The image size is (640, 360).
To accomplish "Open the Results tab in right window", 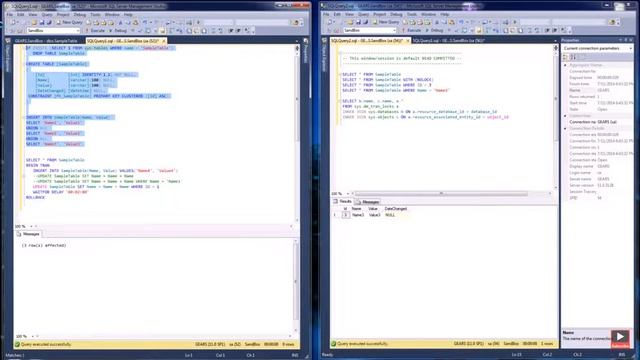I will click(x=342, y=202).
